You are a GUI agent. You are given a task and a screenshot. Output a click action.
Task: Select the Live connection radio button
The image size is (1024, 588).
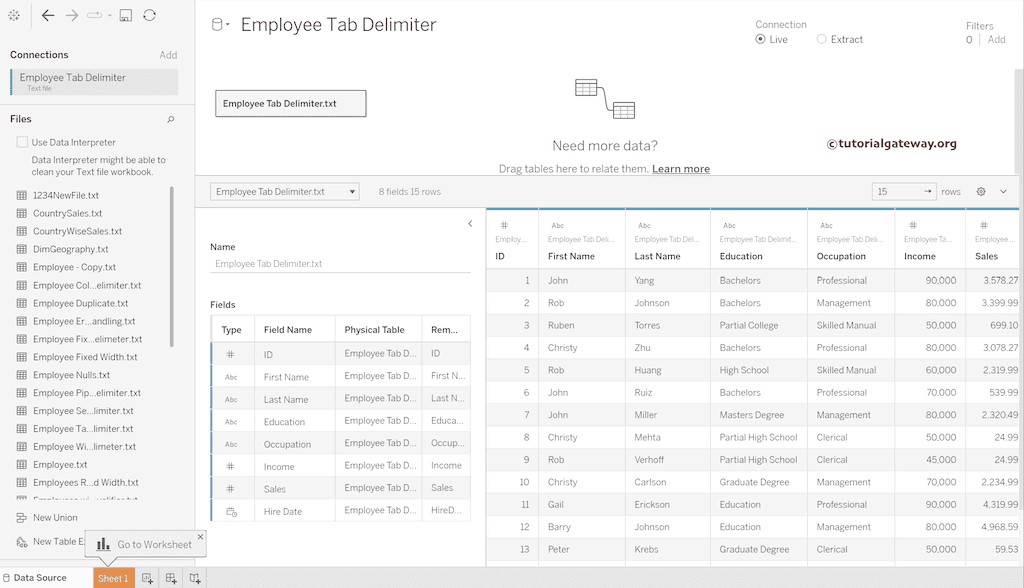(762, 37)
